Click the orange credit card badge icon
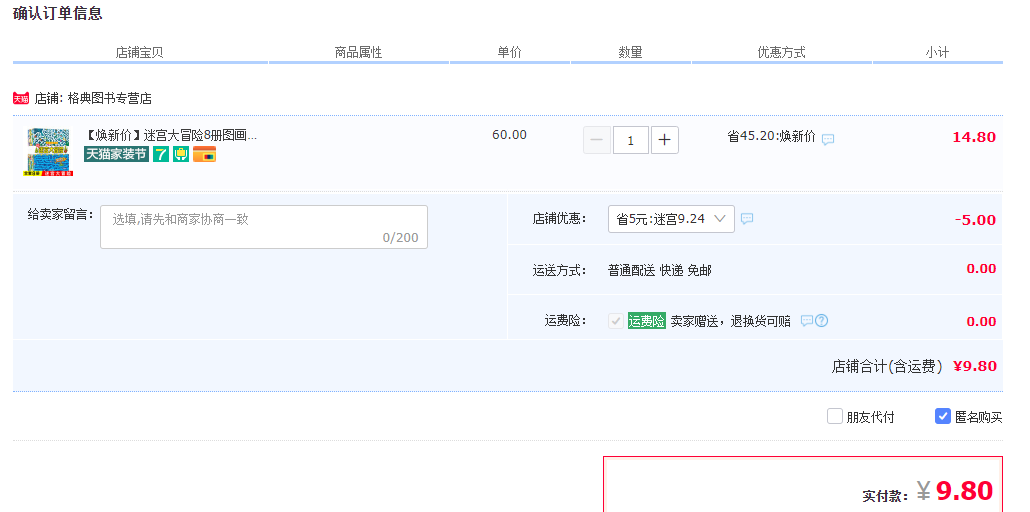The width and height of the screenshot is (1030, 512). click(204, 154)
